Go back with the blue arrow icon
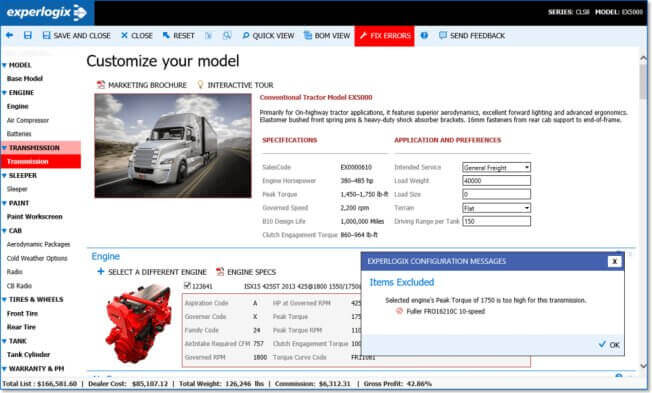Screen dimensions: 652x393 point(9,35)
